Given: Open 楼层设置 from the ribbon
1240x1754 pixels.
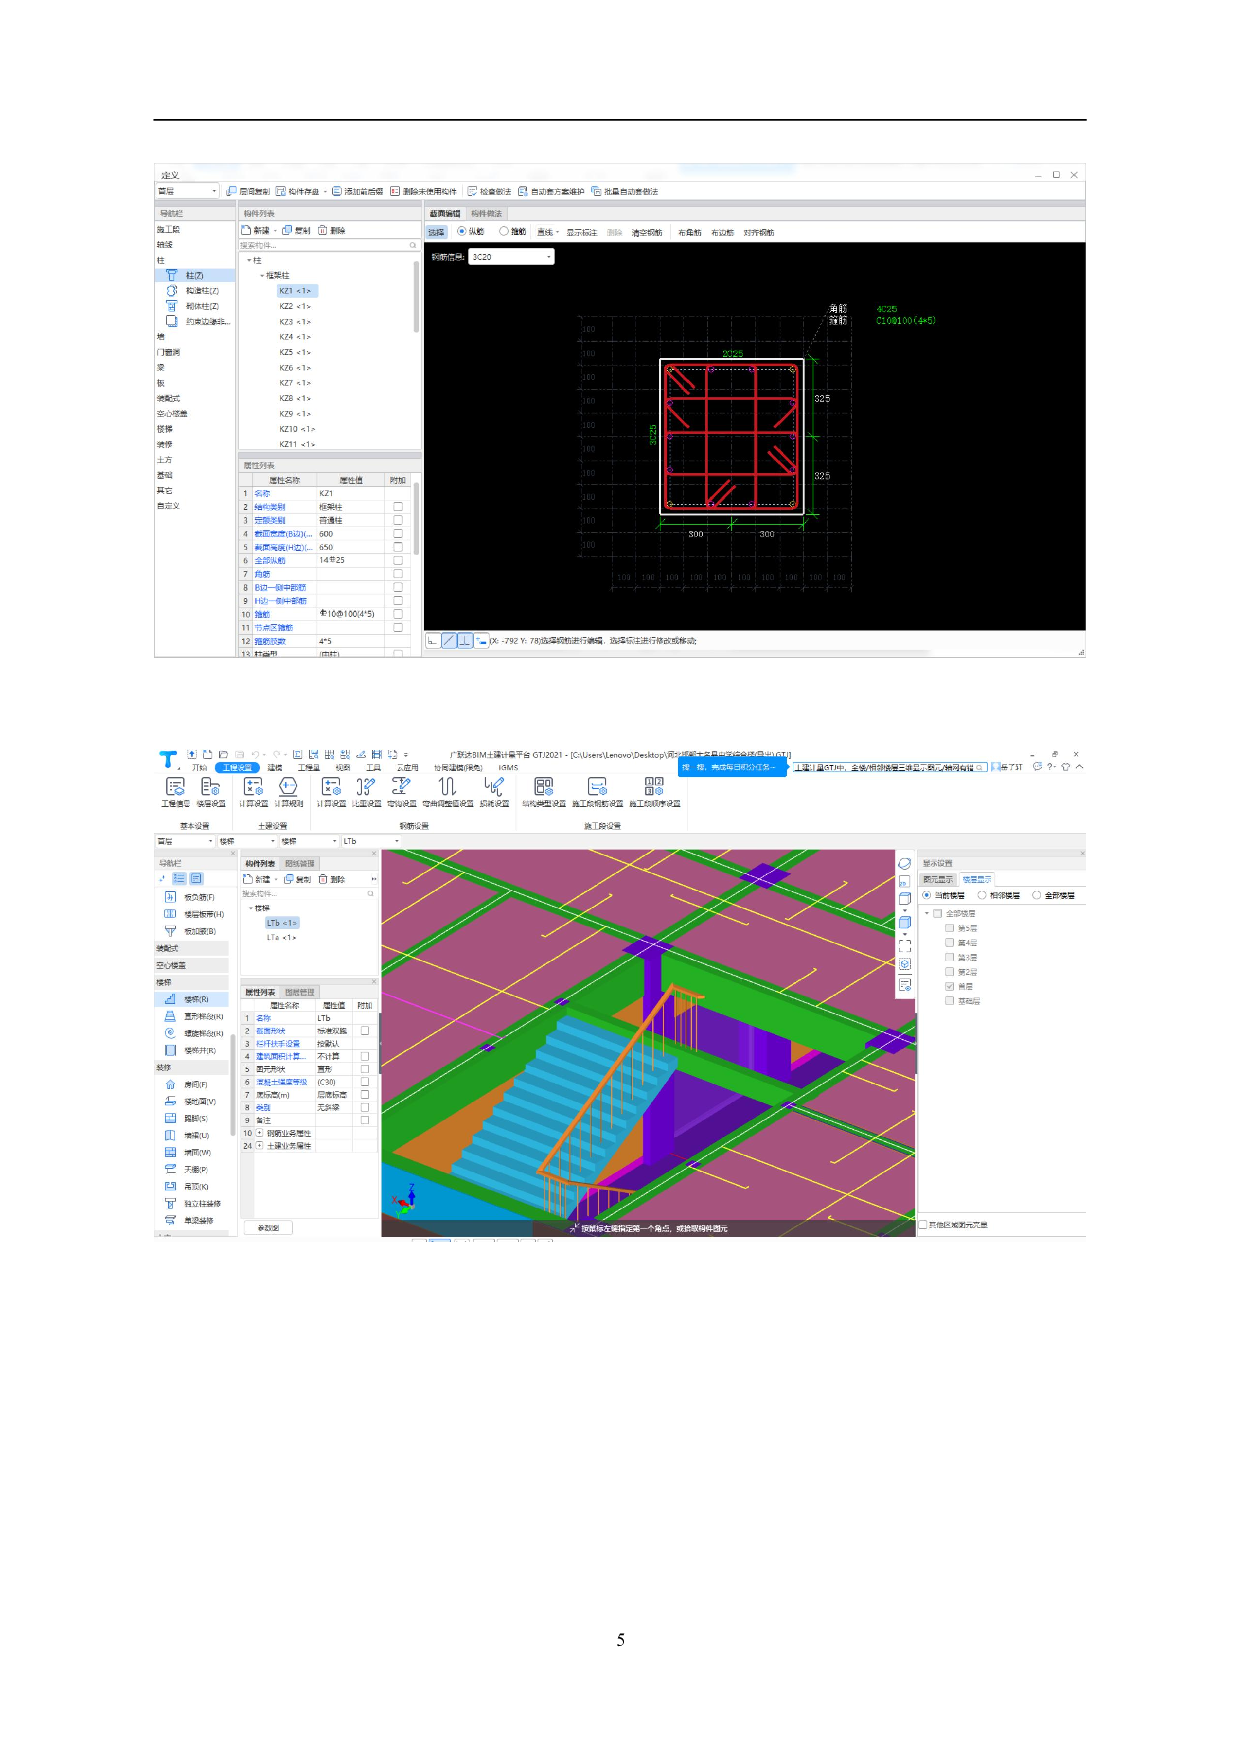Looking at the screenshot, I should click(210, 789).
